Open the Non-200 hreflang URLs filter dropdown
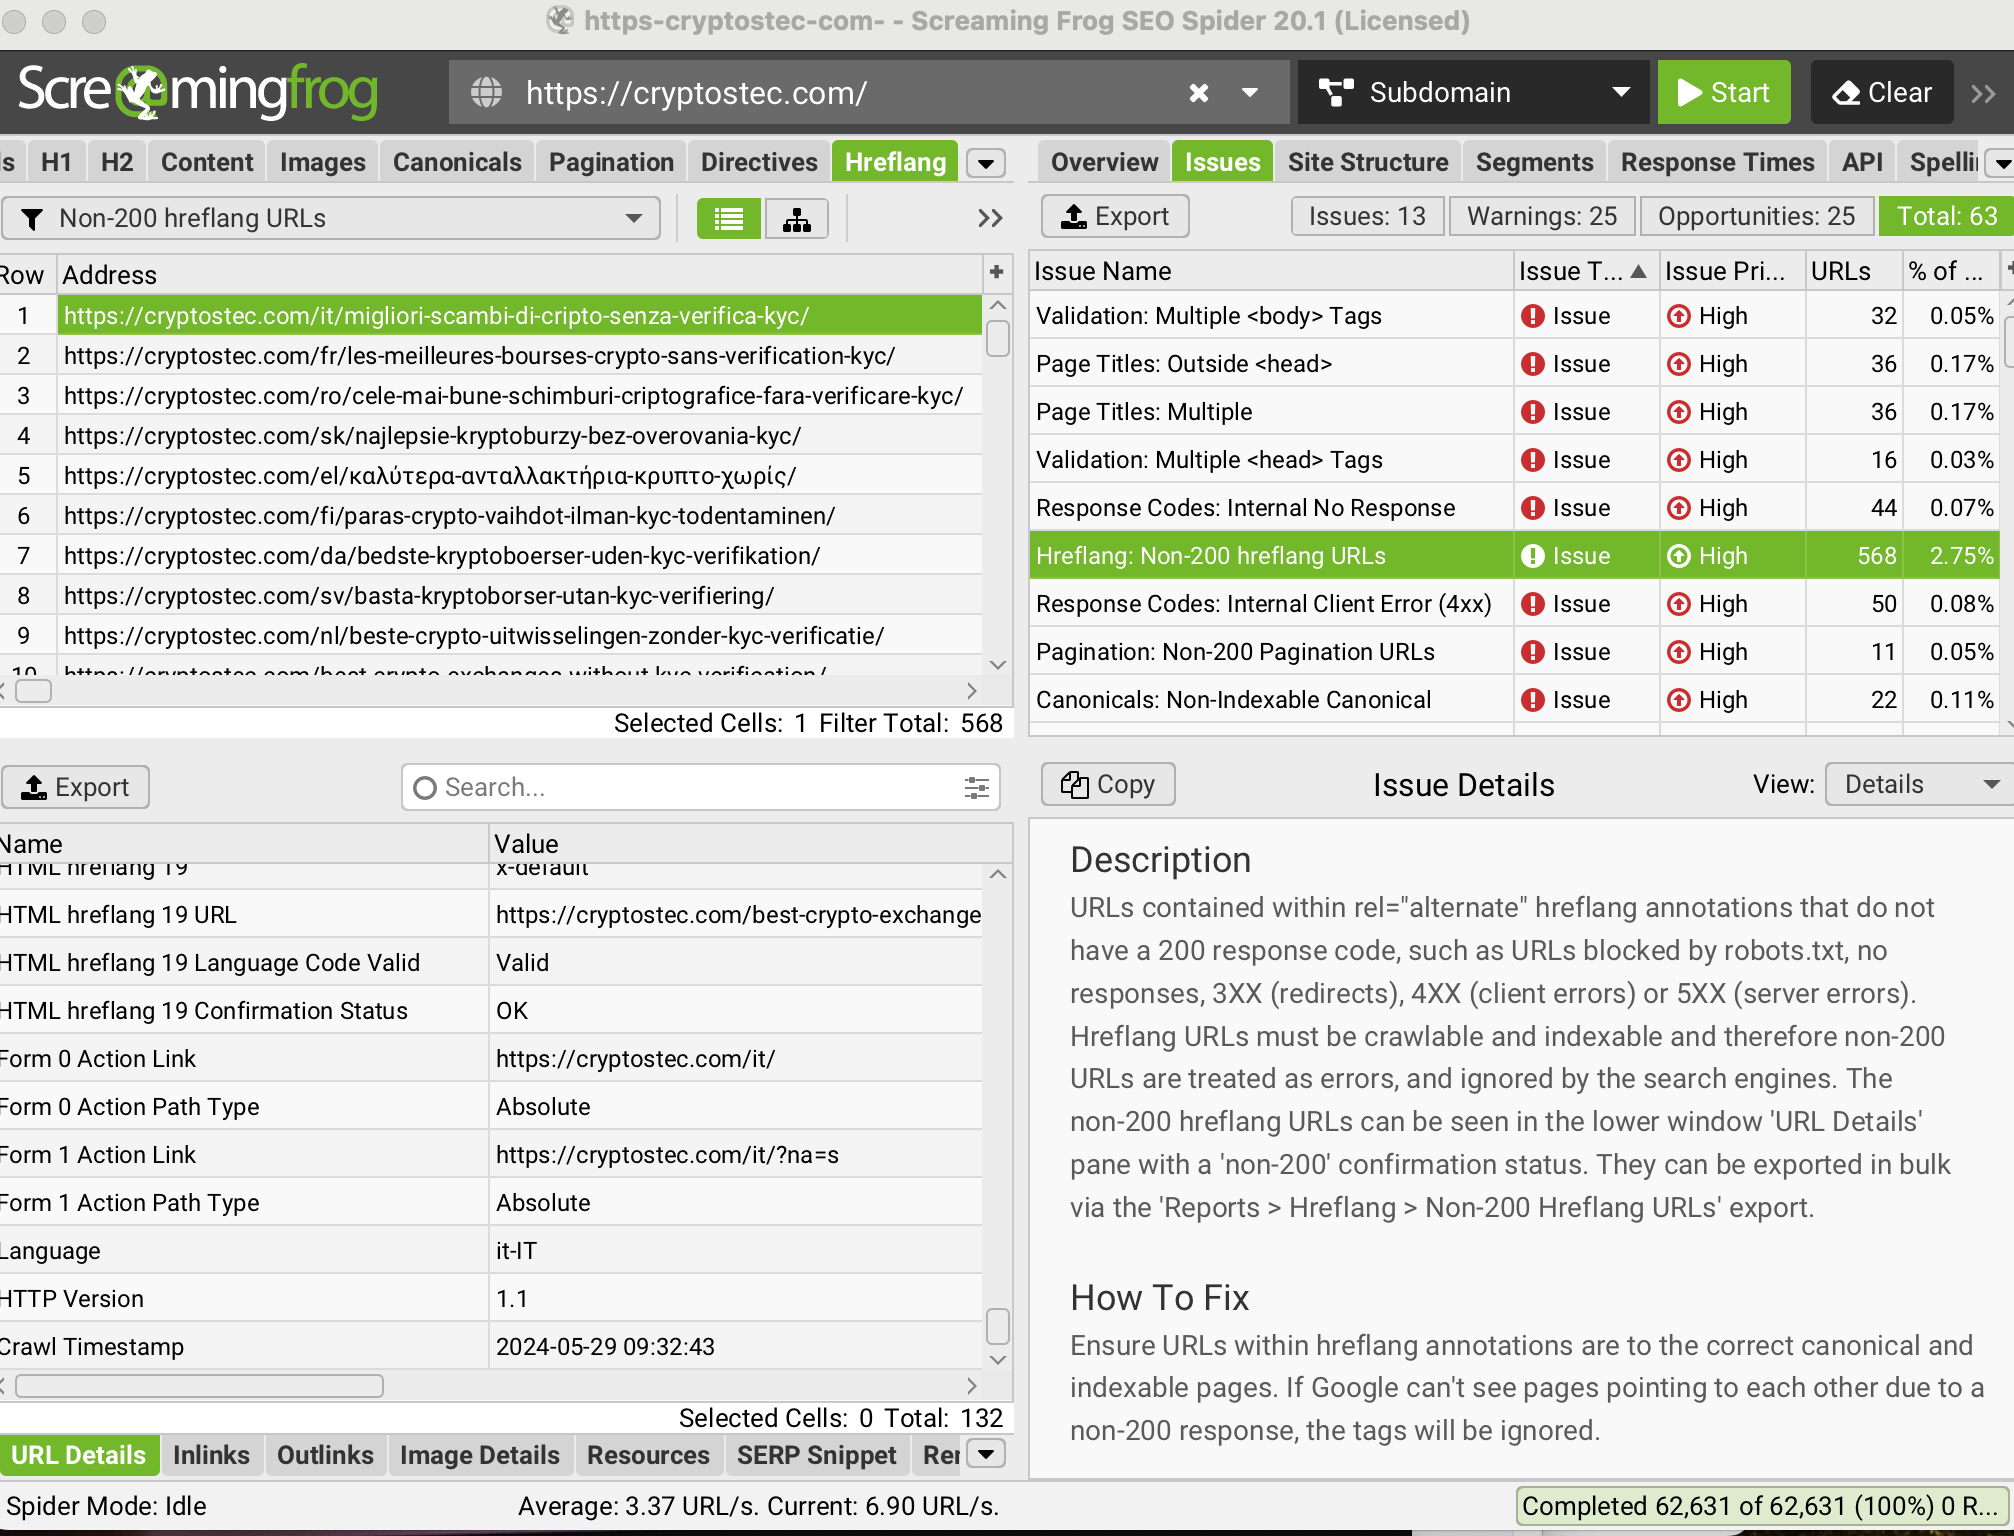 tap(331, 218)
